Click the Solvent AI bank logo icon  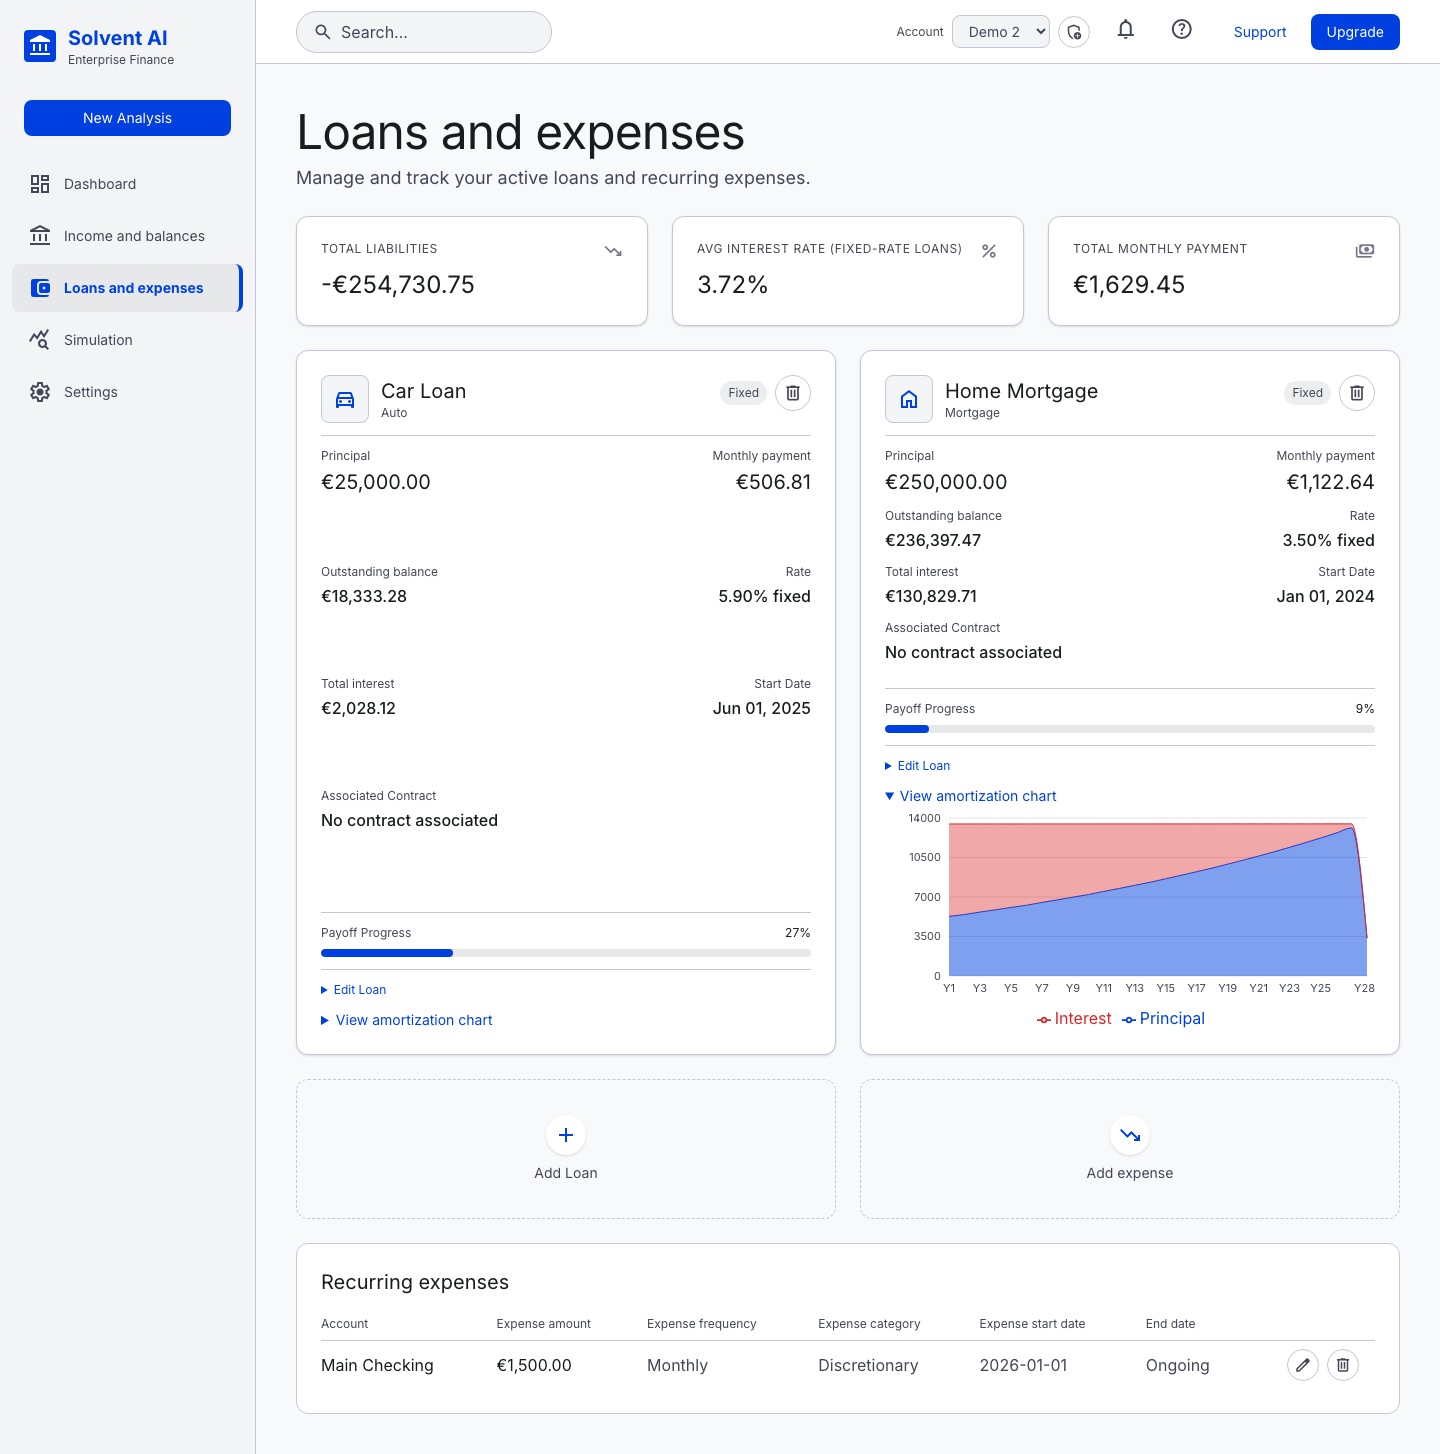pos(40,46)
